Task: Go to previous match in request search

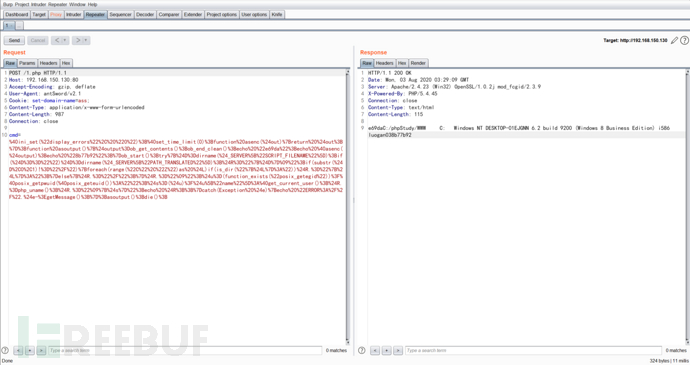Action: [18, 350]
